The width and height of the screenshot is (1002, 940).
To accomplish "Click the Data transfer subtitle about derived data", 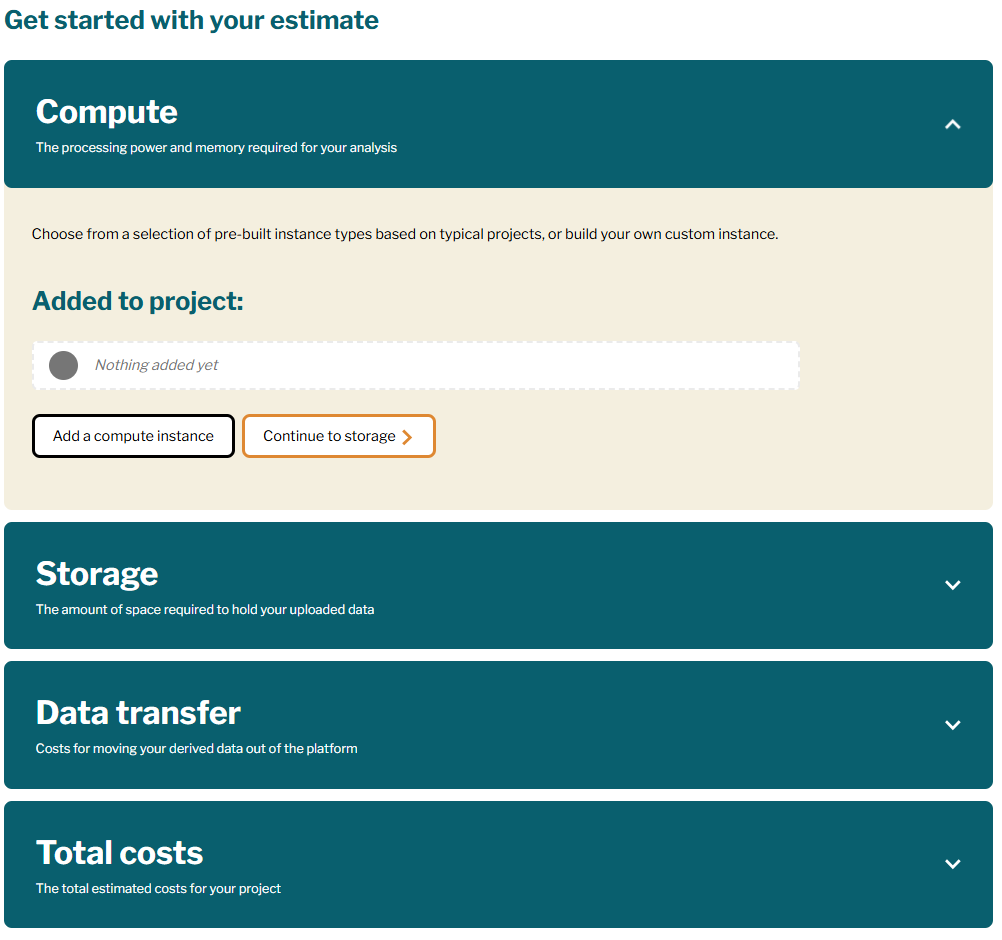I will click(196, 748).
